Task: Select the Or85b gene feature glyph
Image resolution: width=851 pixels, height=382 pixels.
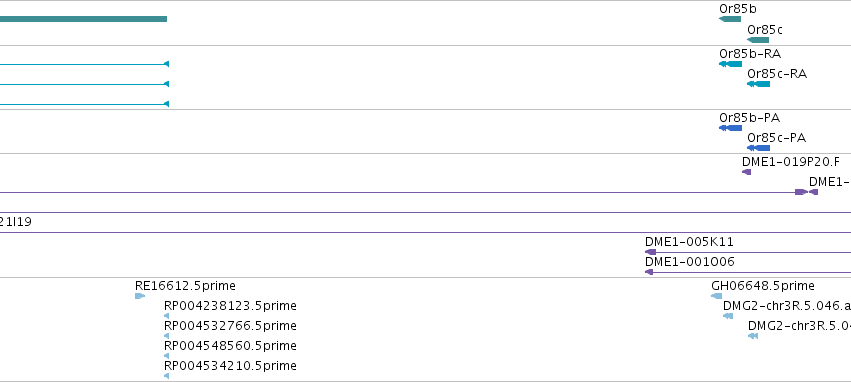Action: (730, 19)
